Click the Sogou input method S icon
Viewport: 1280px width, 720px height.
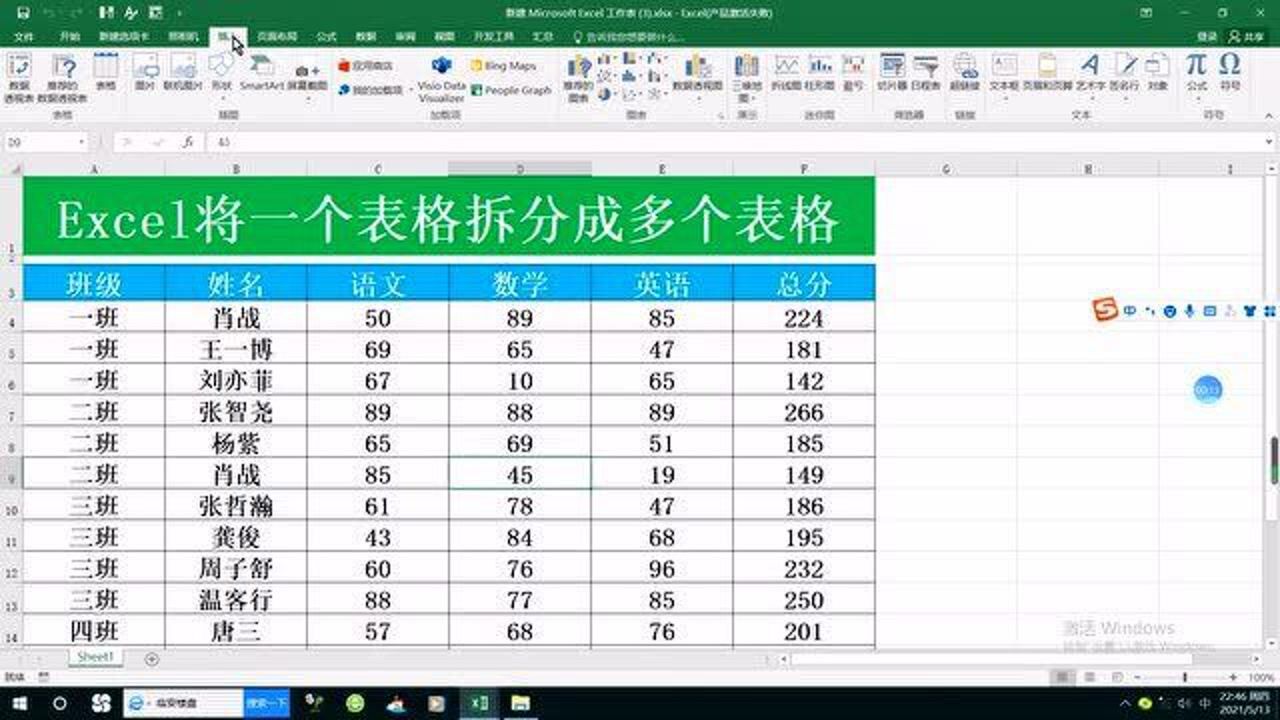coord(1105,311)
